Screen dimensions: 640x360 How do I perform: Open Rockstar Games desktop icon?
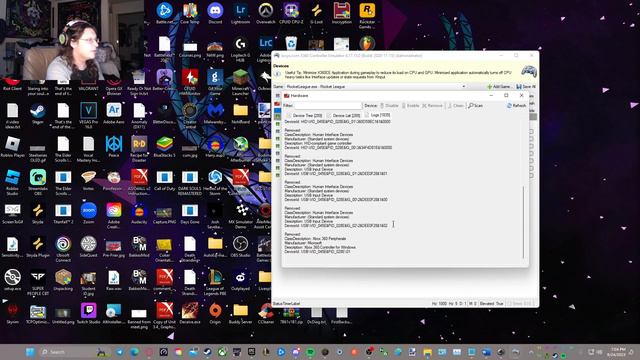tap(367, 16)
